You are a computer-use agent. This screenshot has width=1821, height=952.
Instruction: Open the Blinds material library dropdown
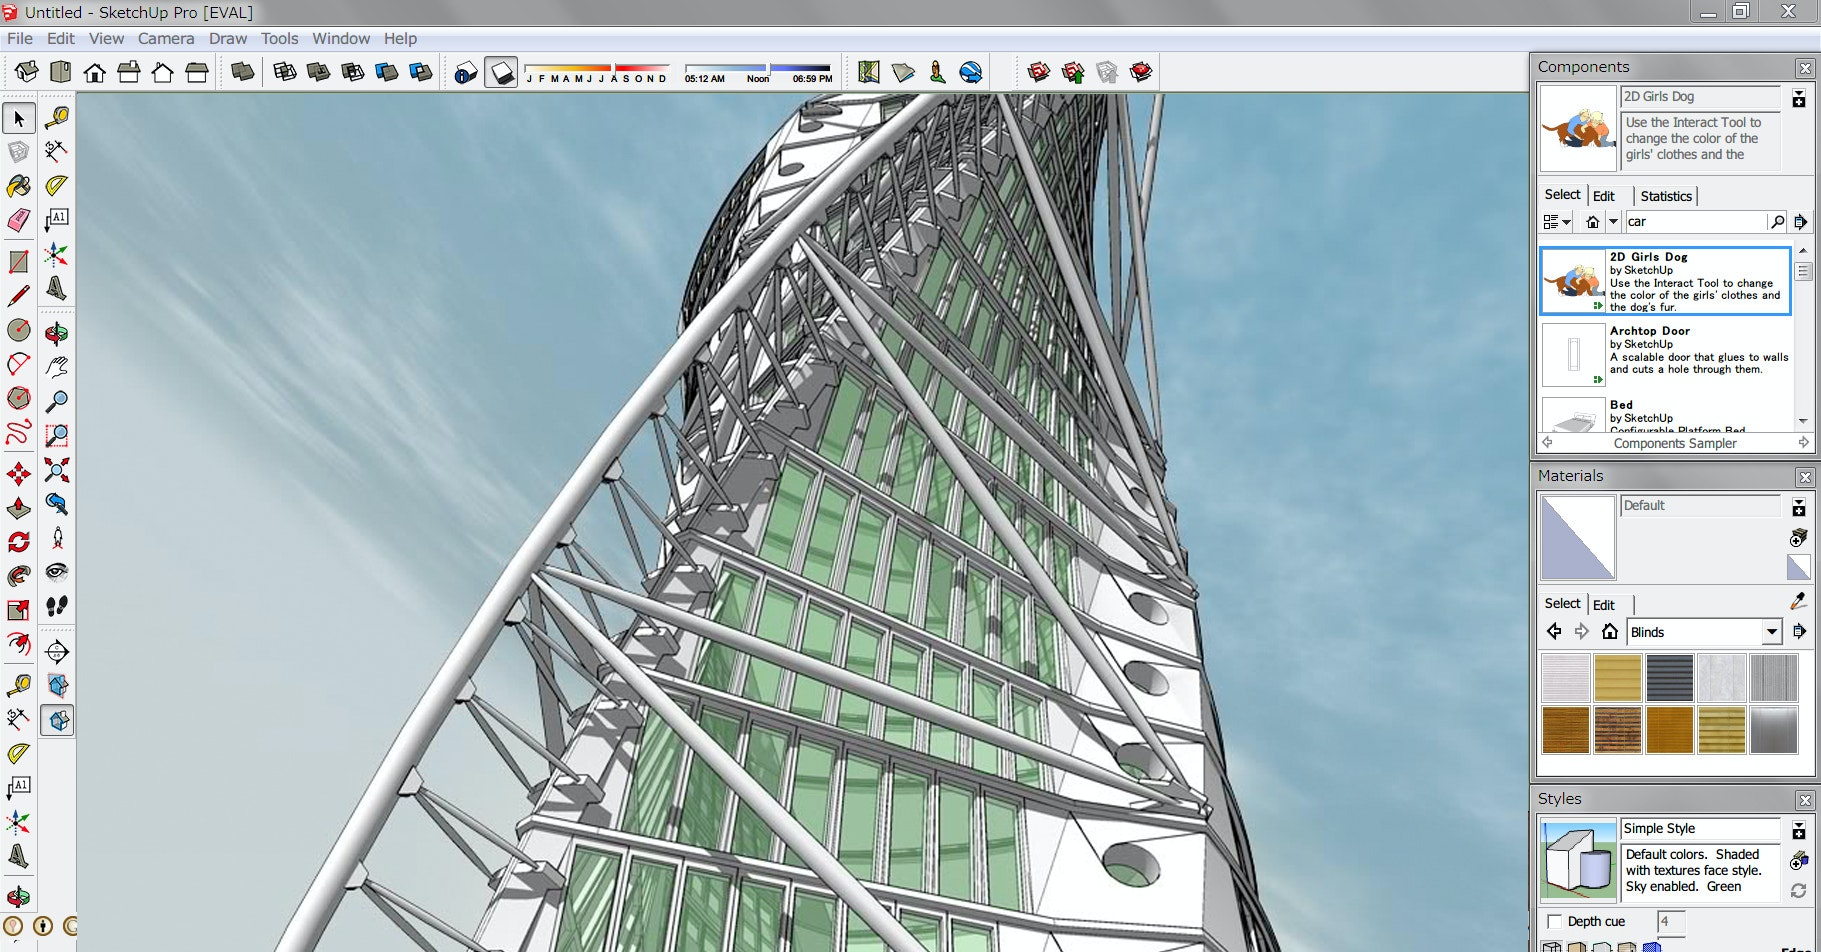point(1771,632)
